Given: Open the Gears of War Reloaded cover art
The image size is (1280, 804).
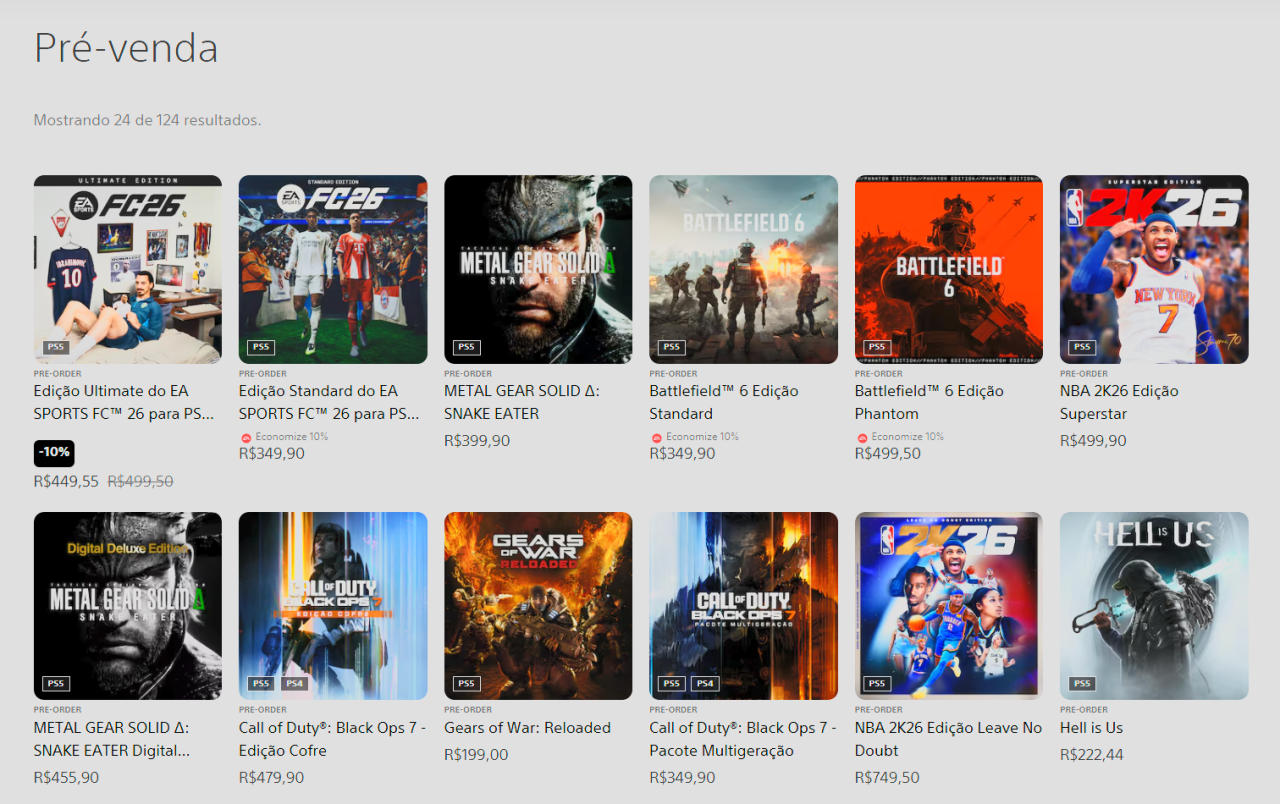Looking at the screenshot, I should coord(538,606).
